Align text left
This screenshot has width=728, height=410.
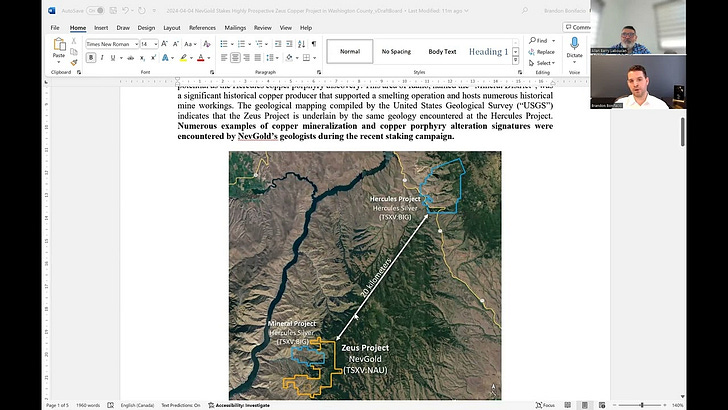(224, 58)
